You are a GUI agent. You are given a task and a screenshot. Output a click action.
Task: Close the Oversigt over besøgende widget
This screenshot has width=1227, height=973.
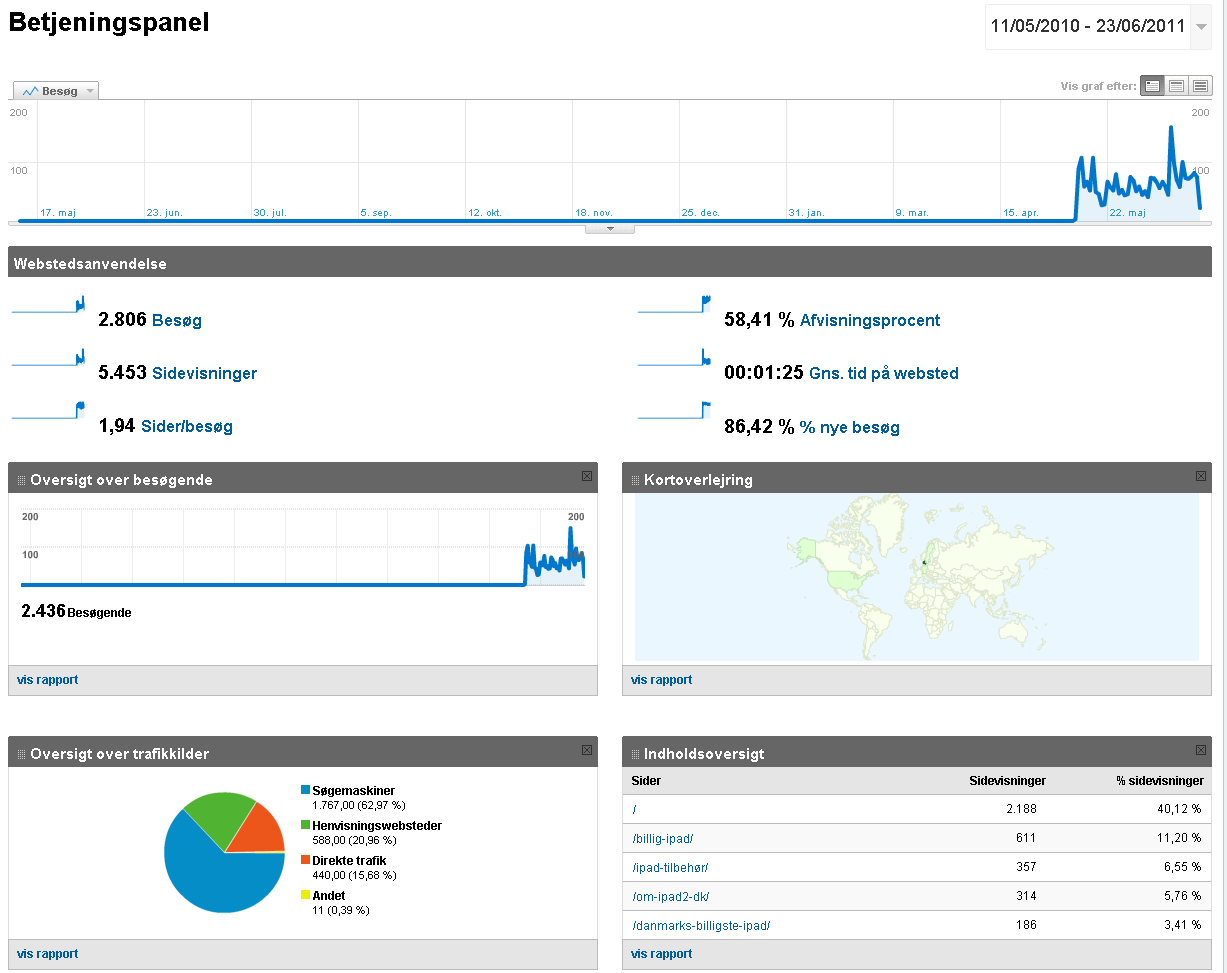click(587, 477)
